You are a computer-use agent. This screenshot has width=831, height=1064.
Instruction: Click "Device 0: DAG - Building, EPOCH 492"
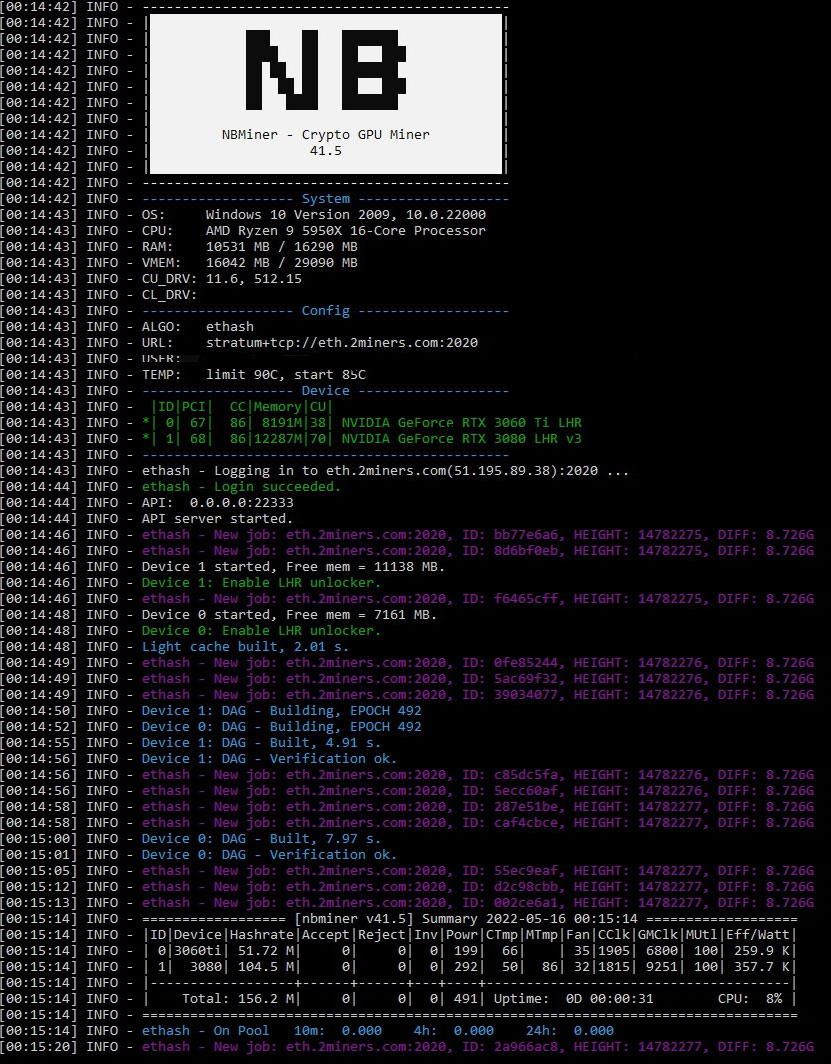[282, 727]
